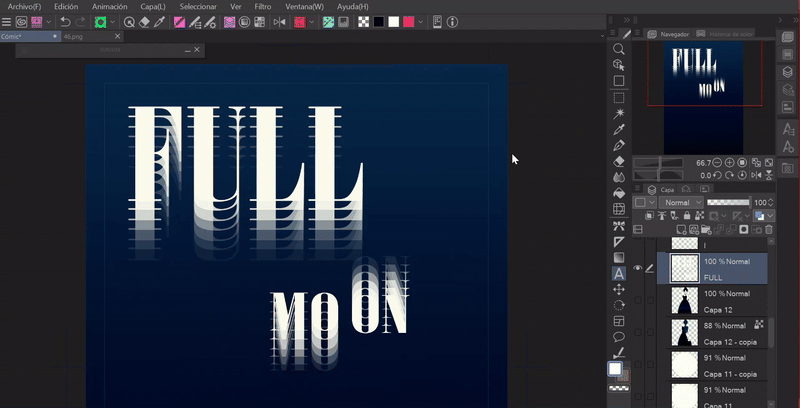Close the 46.png tab
This screenshot has width=800, height=408.
point(117,36)
